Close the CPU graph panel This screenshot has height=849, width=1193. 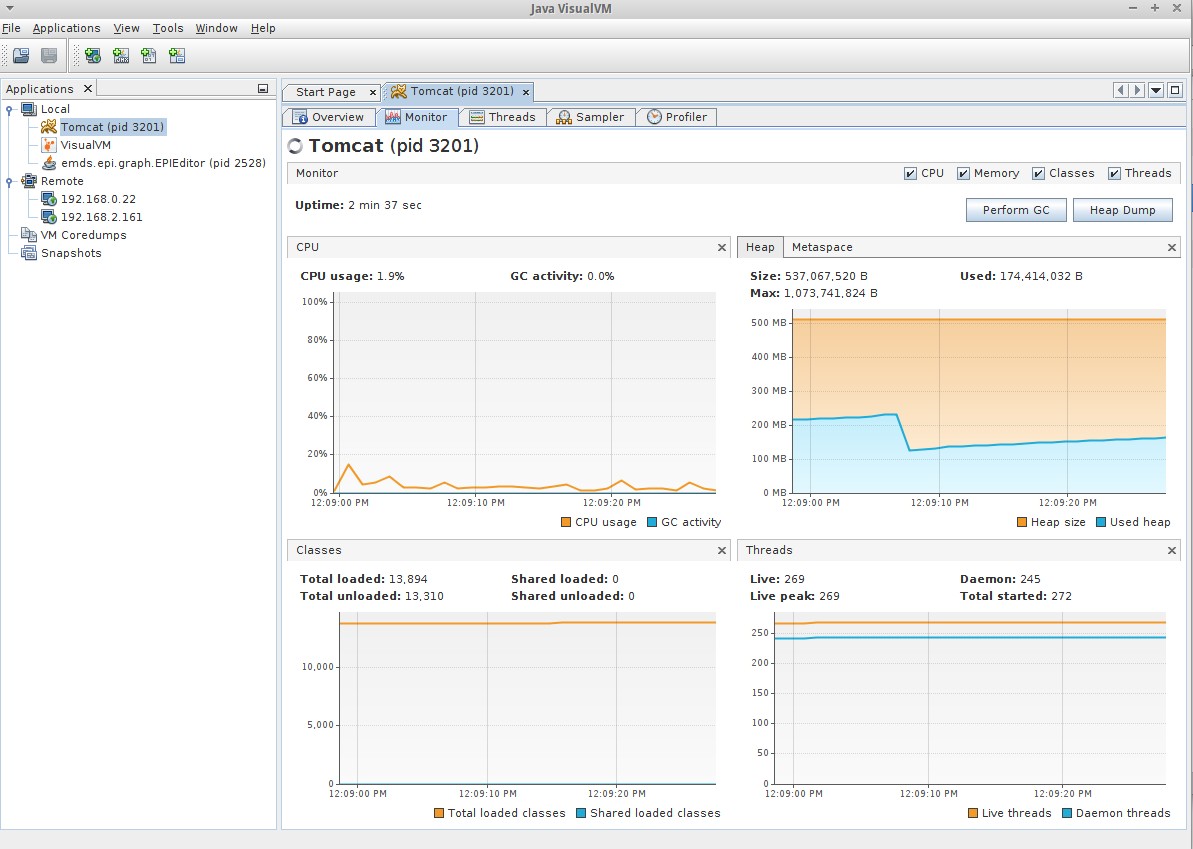point(722,247)
